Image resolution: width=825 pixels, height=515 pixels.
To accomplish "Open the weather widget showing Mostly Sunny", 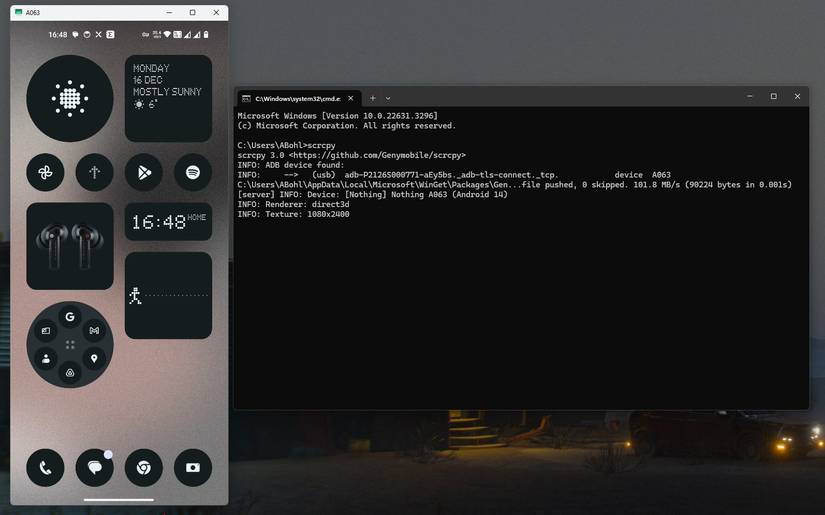I will pyautogui.click(x=168, y=98).
